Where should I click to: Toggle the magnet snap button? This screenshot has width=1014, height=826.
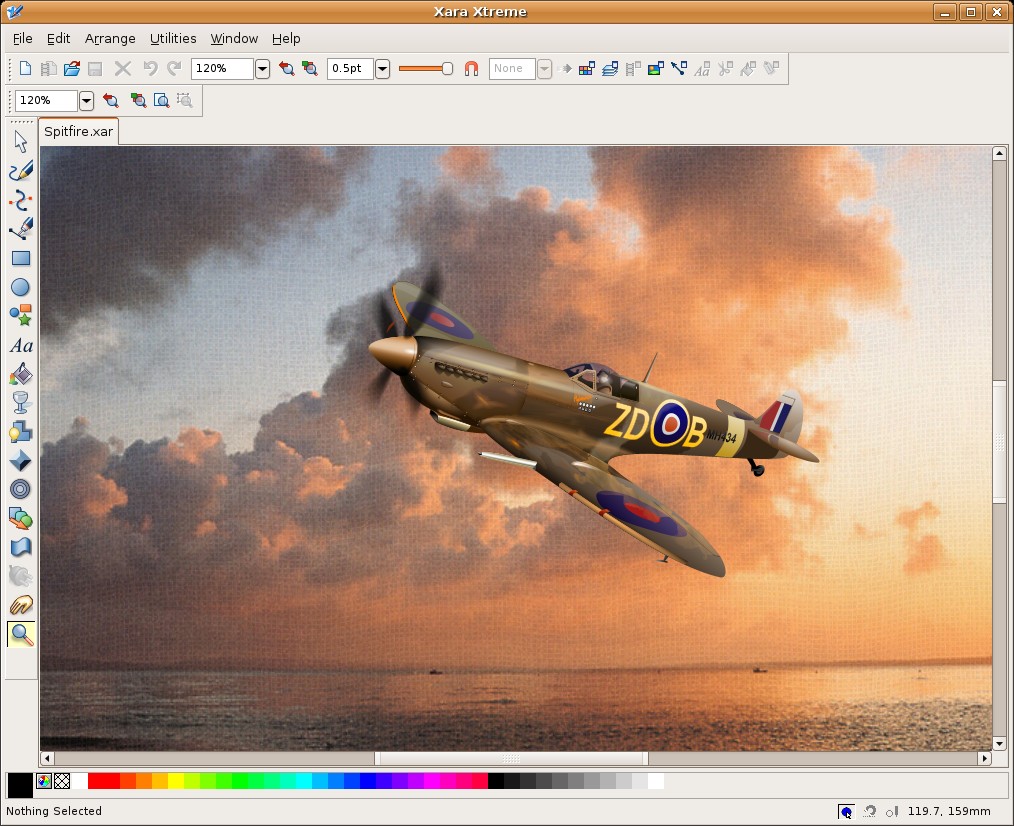click(x=471, y=69)
